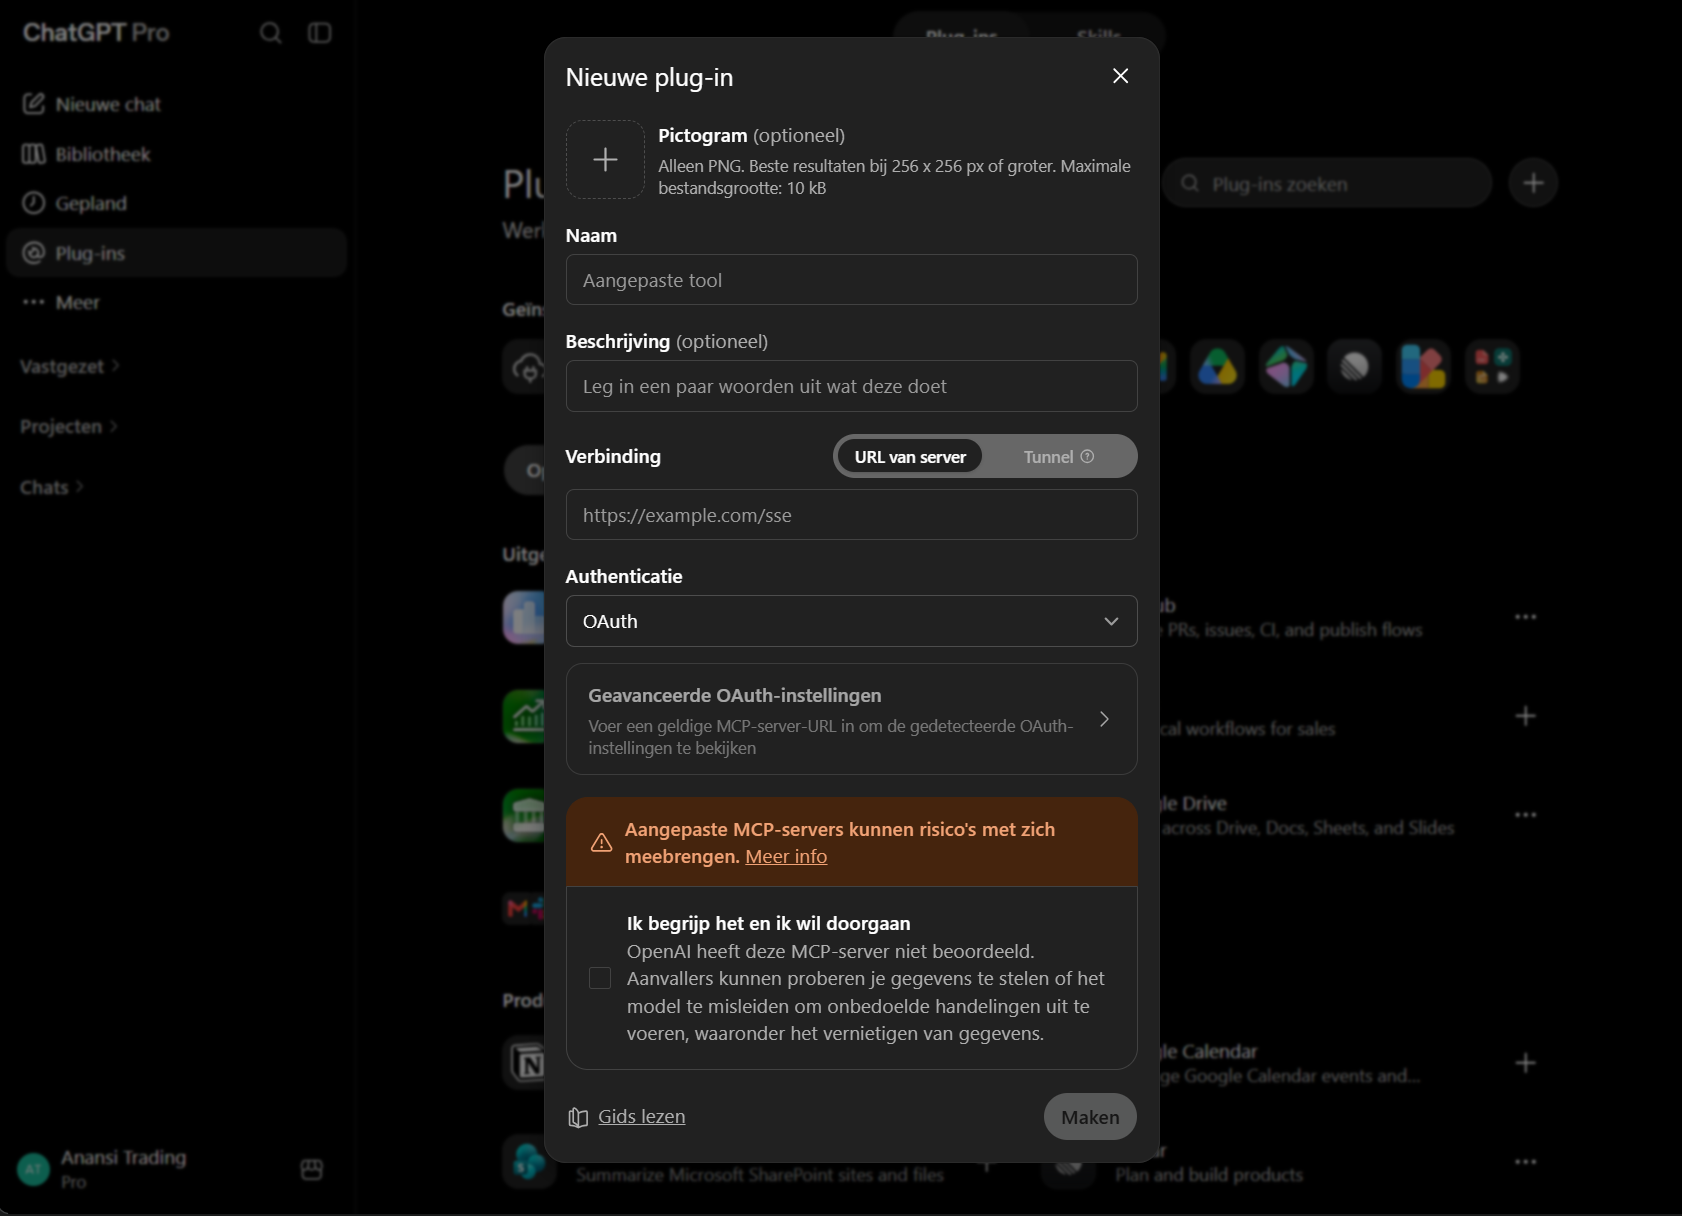Open the Meer info link
Screen dimensions: 1682x1216
coord(786,857)
